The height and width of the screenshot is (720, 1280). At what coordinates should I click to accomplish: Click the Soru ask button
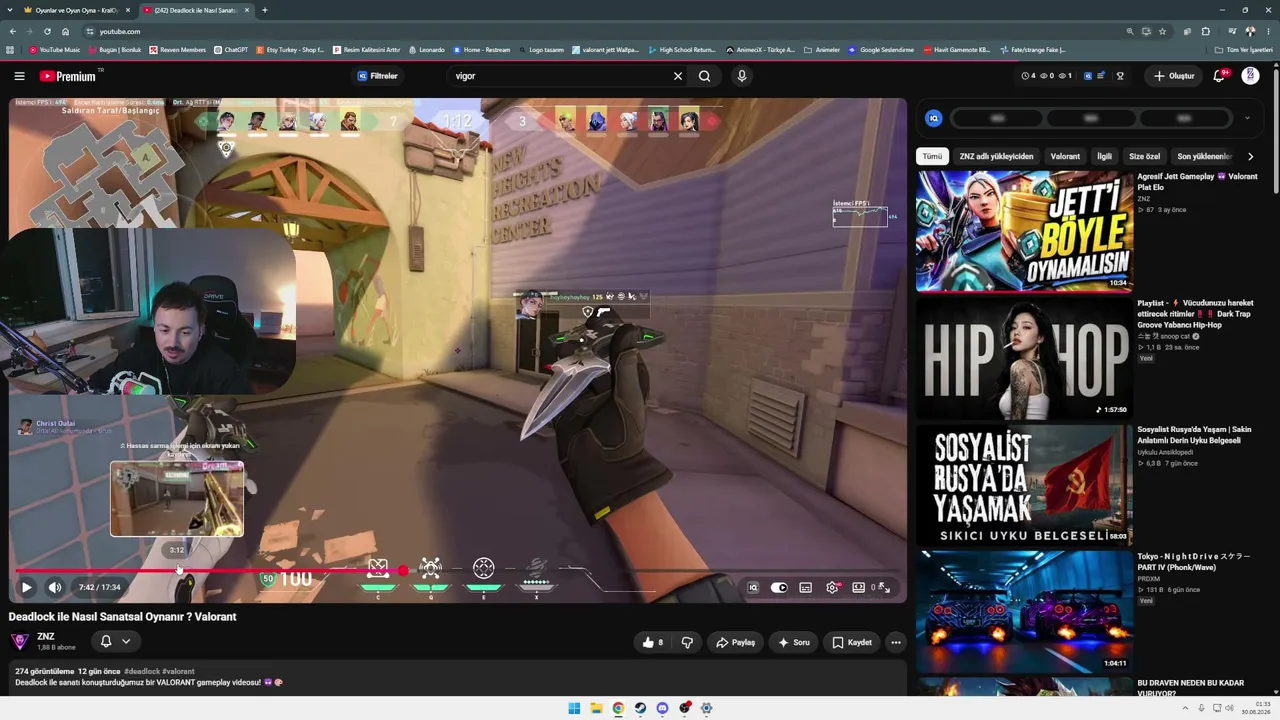pos(793,642)
